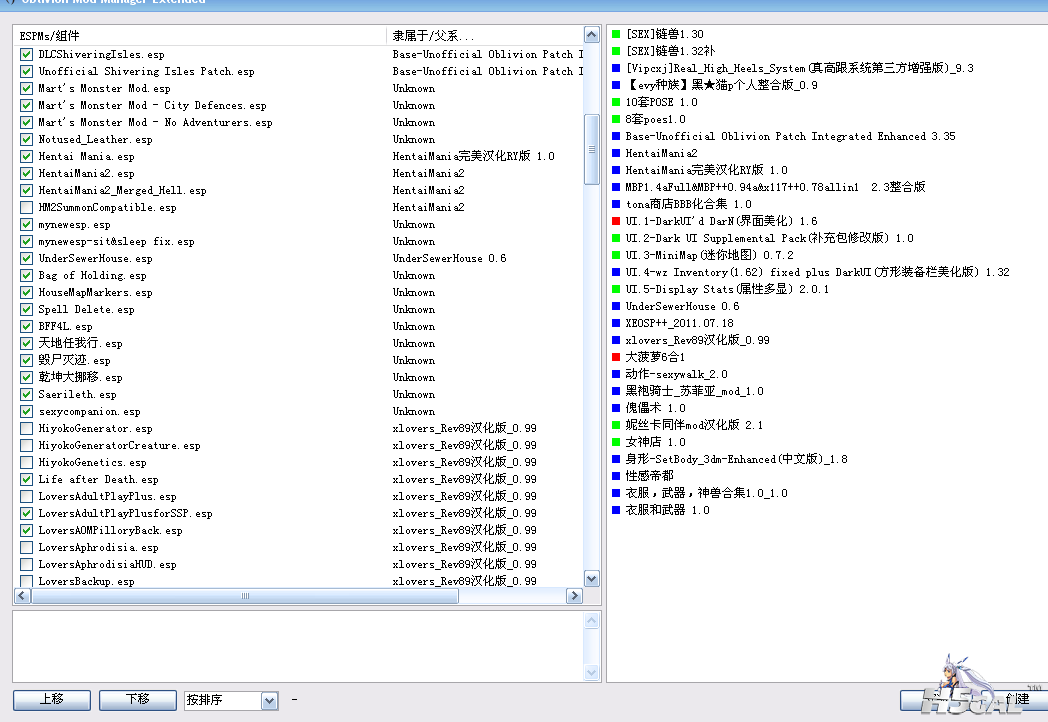Select Spell Delete.esp in the list
Viewport: 1048px width, 722px height.
86,310
